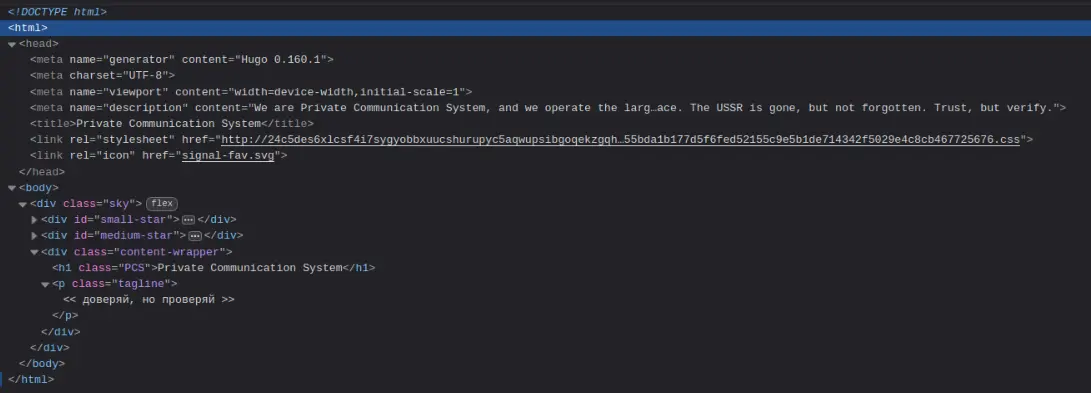Screen dimensions: 1091x393
Task: Select the closing body tag
Action: [42, 364]
